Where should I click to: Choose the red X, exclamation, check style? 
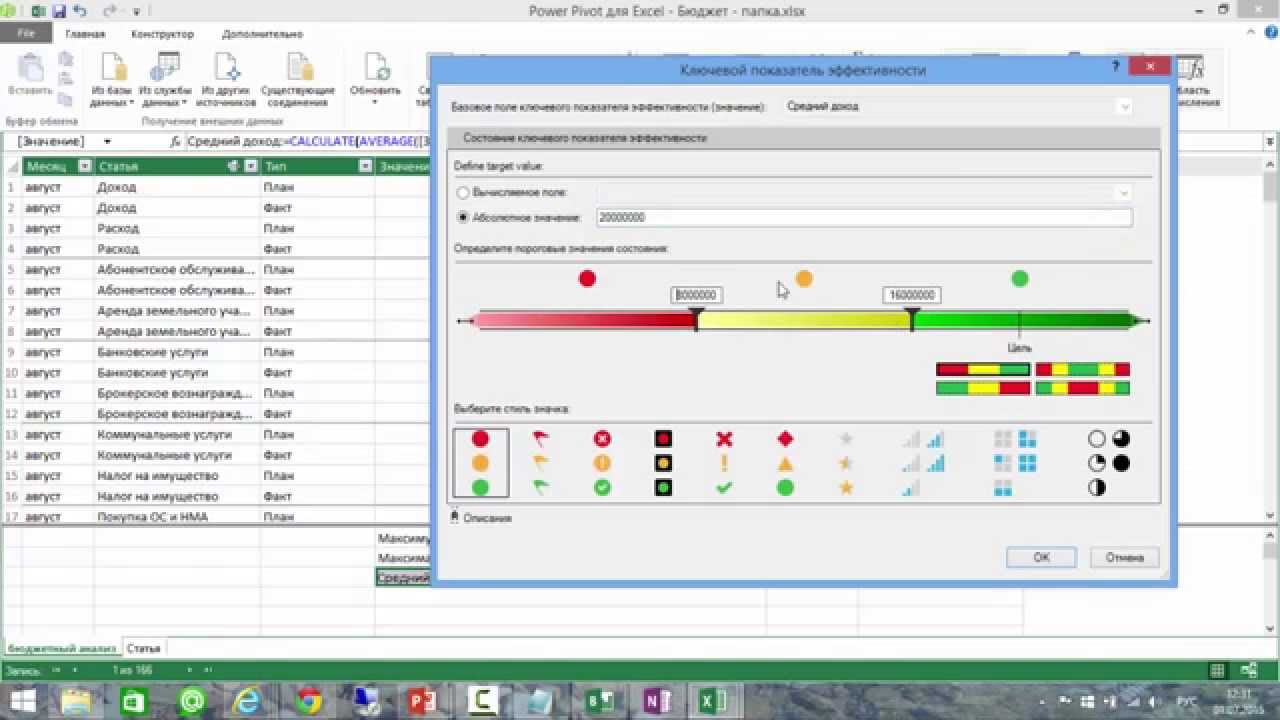[724, 463]
